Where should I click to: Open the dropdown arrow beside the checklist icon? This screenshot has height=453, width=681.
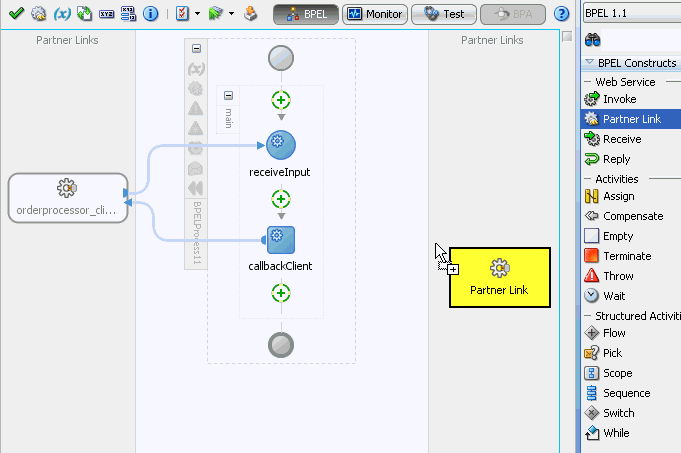(197, 13)
